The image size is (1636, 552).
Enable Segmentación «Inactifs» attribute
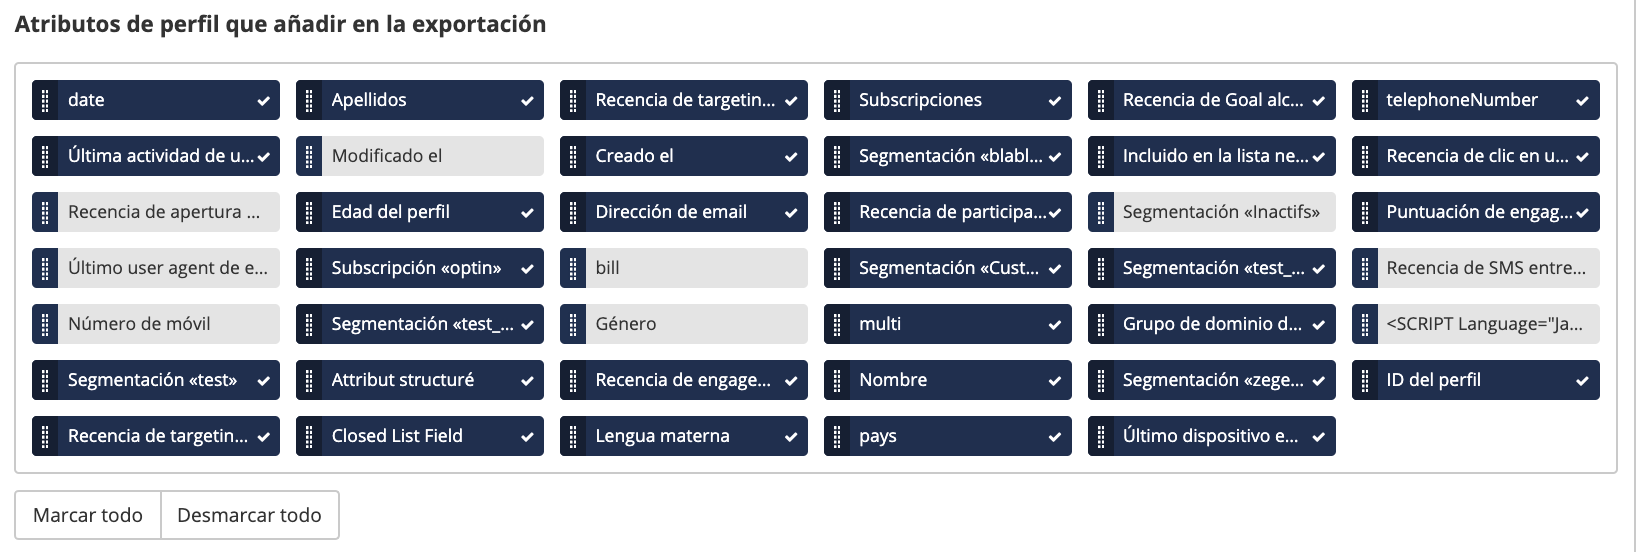click(1223, 212)
